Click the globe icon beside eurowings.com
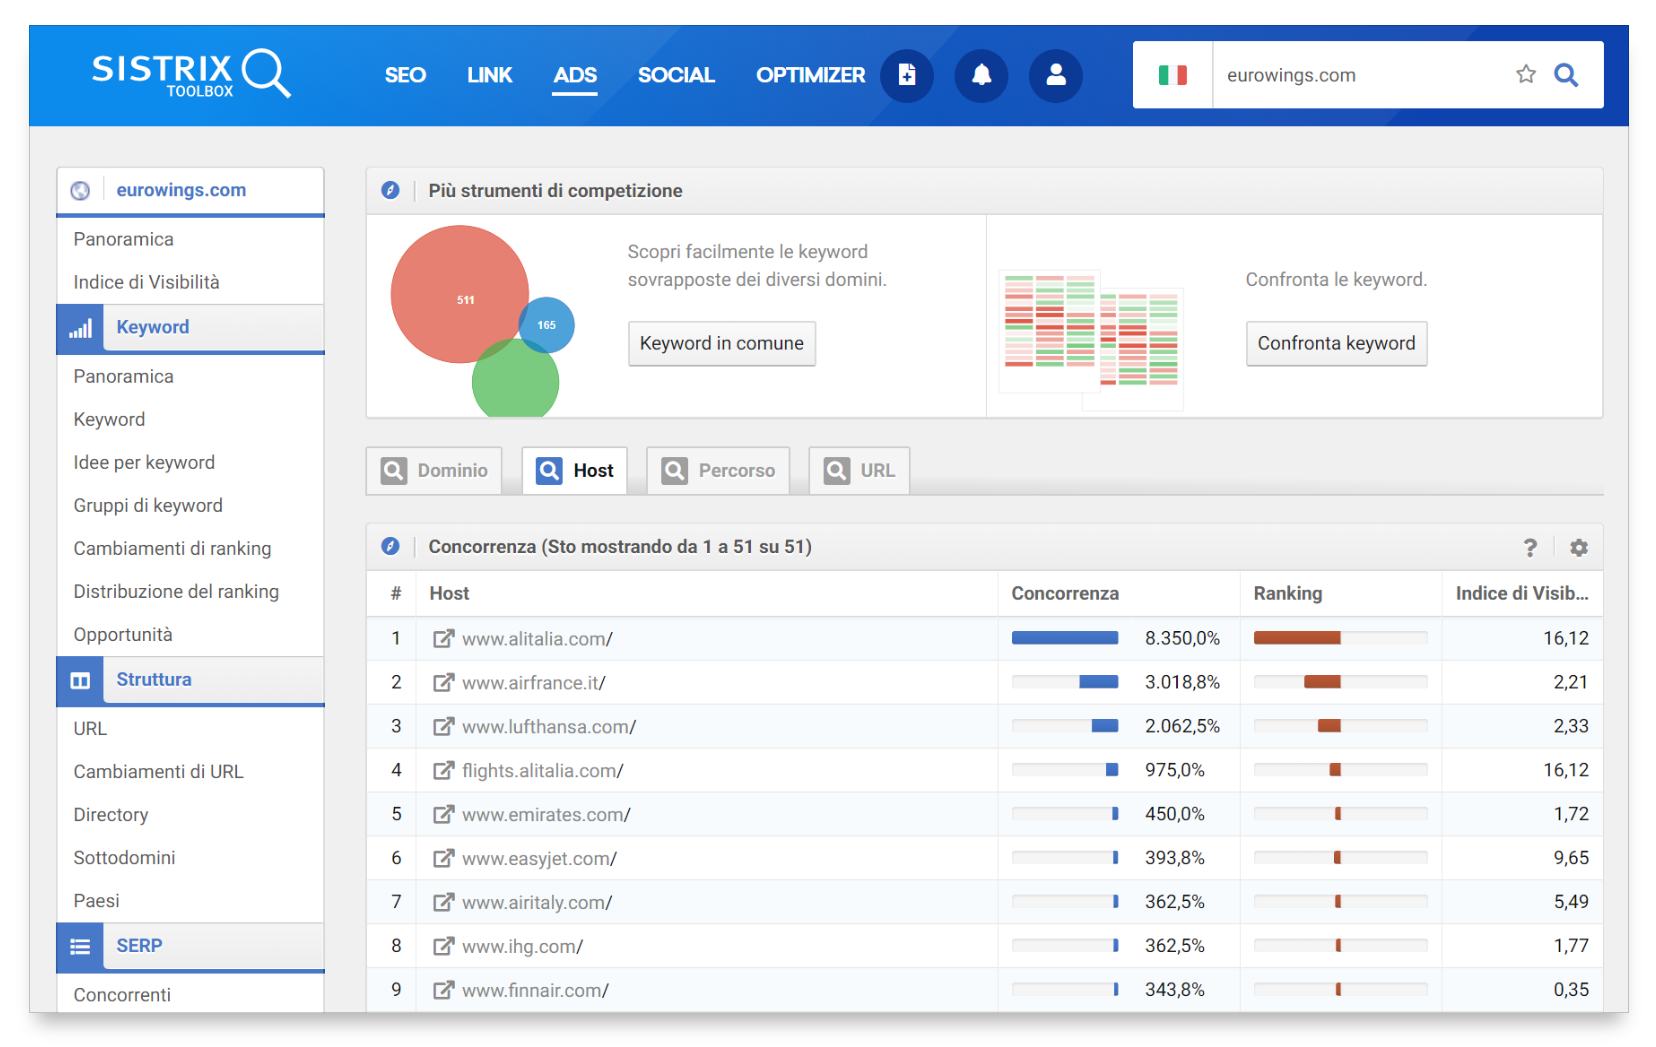 [x=80, y=190]
